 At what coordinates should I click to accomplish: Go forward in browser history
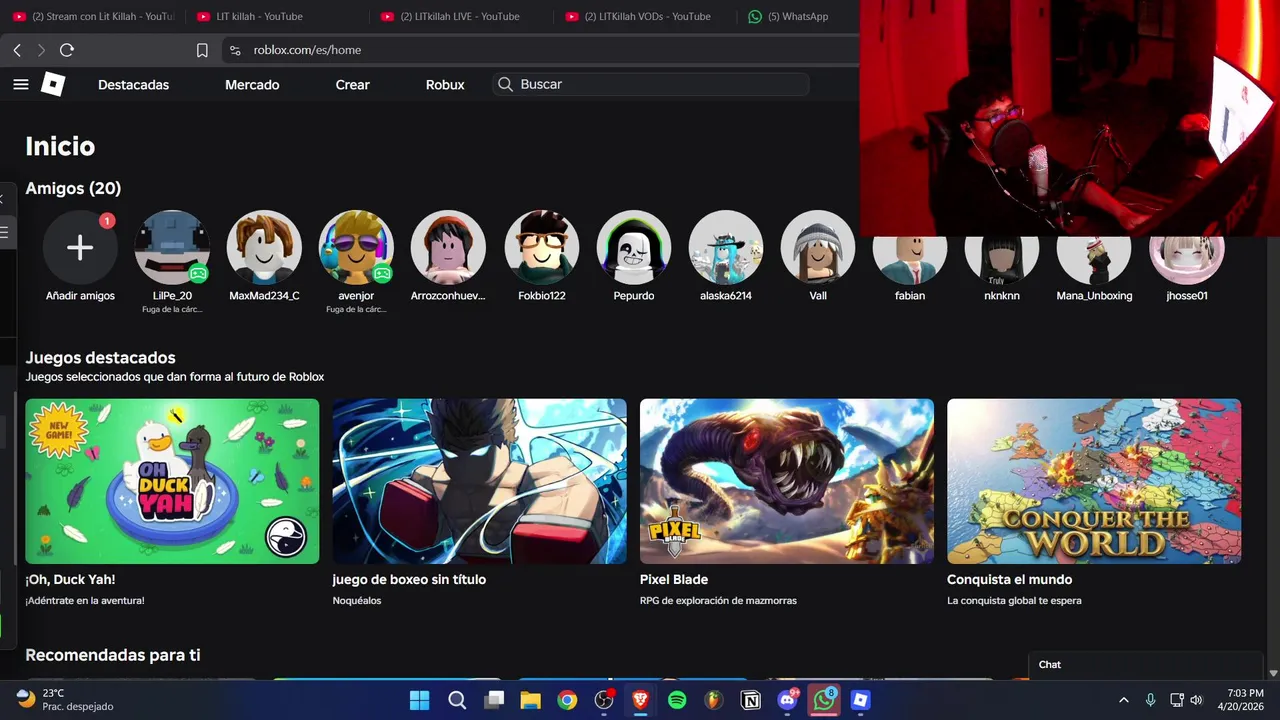41,50
